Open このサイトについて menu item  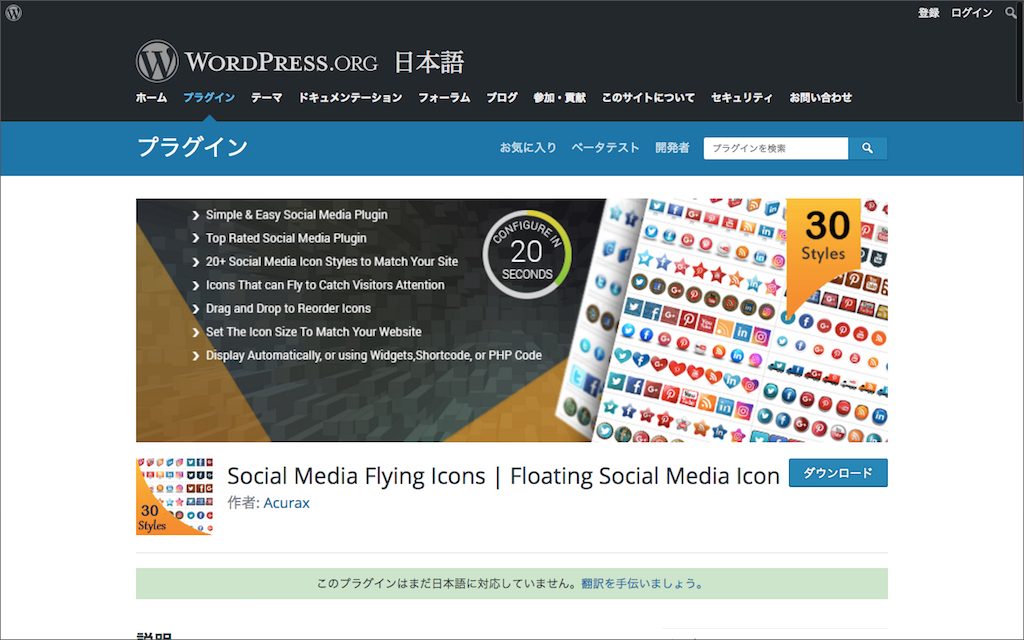click(x=648, y=97)
